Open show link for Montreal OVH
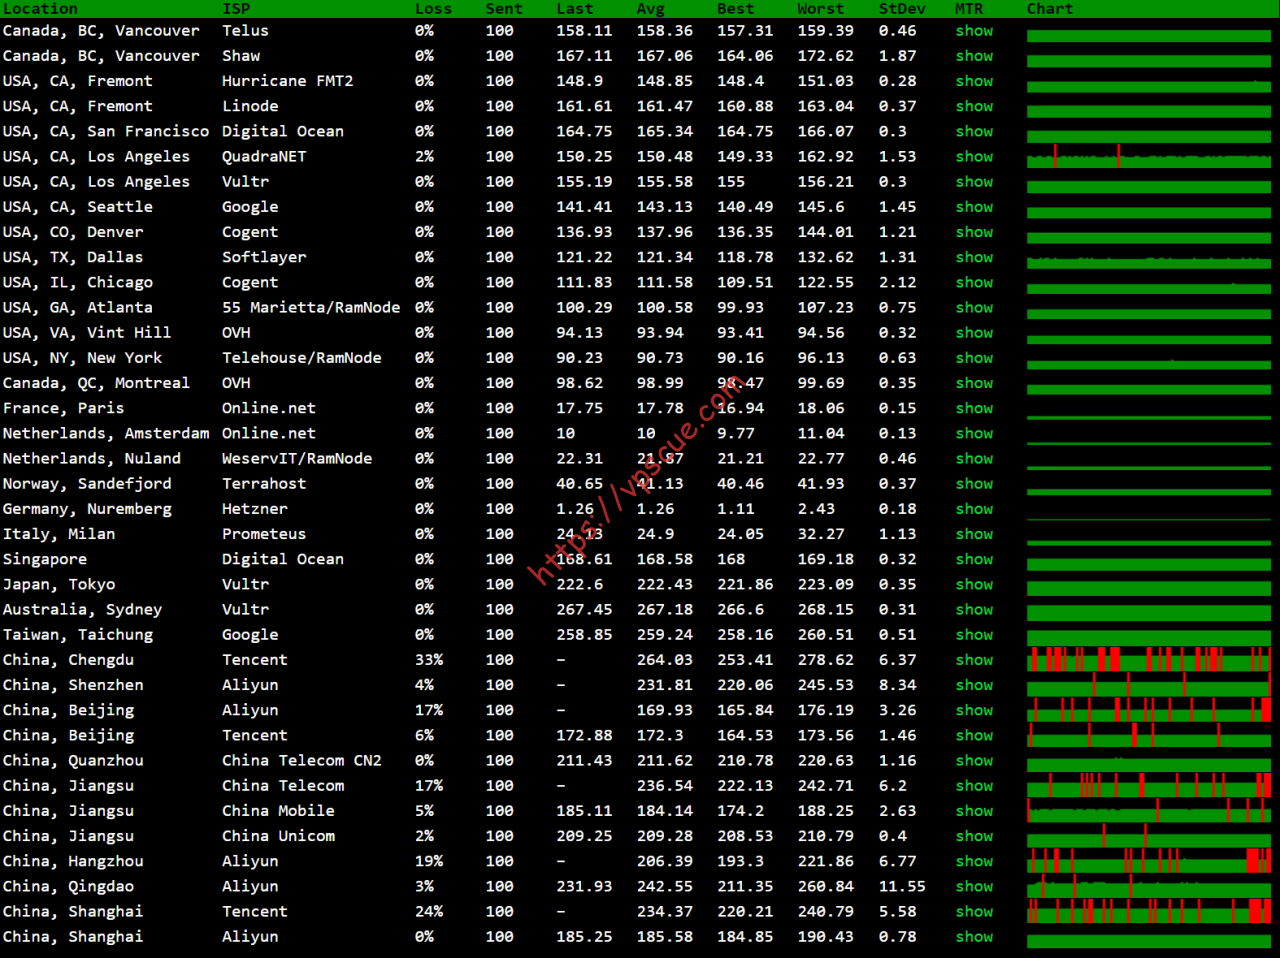The height and width of the screenshot is (958, 1280). (x=974, y=383)
